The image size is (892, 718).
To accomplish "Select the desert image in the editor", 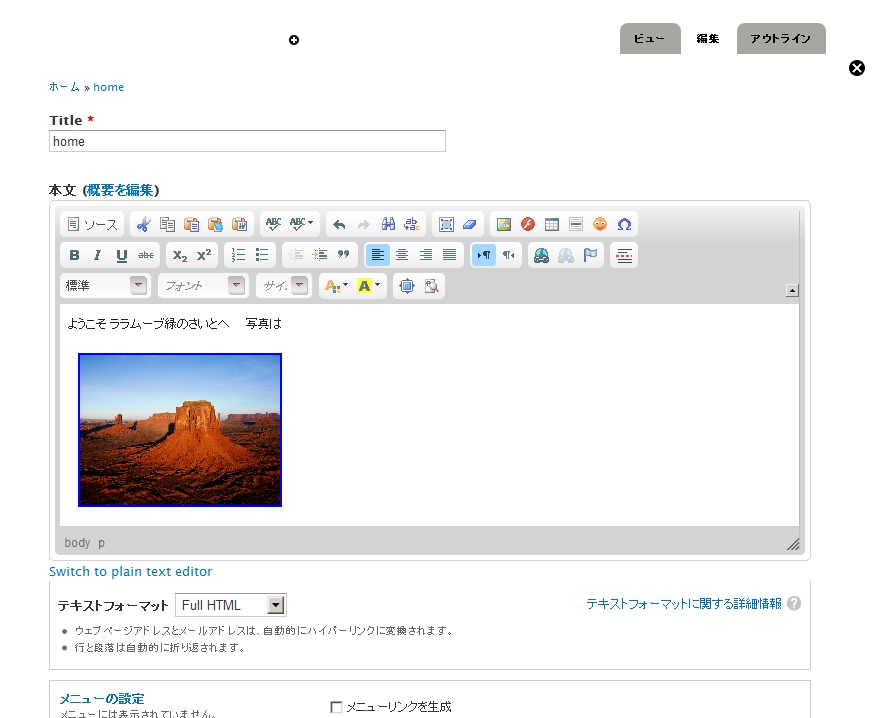I will [180, 430].
